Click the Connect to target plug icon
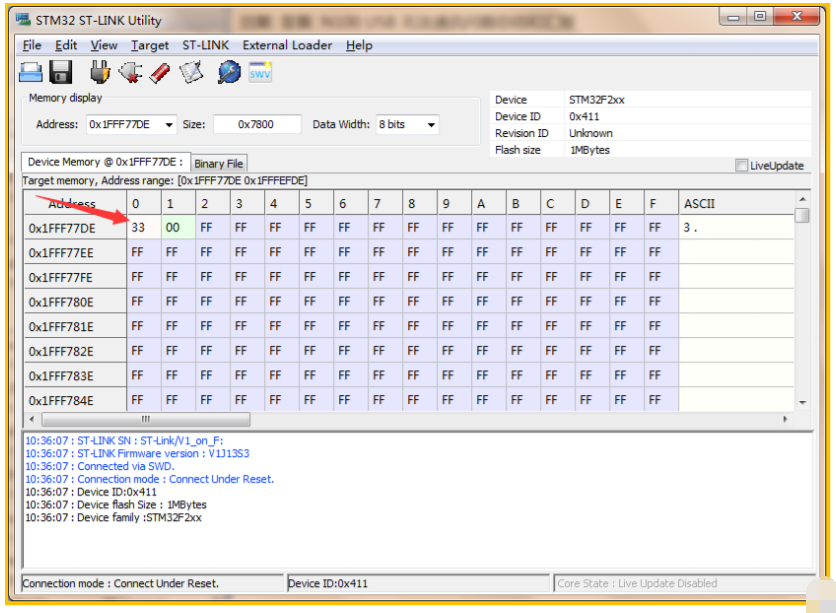The width and height of the screenshot is (836, 613). 100,72
